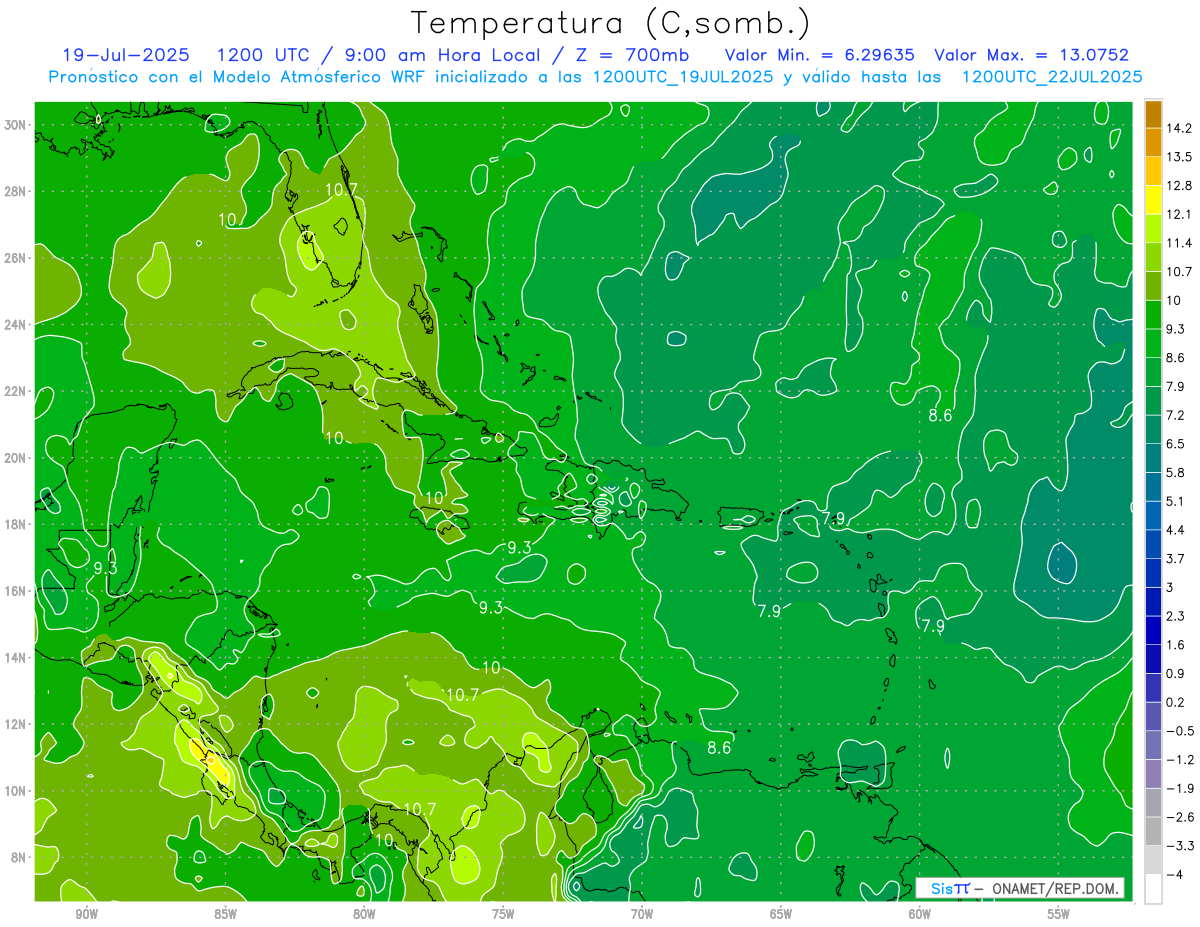Viewport: 1200px width, 927px height.
Task: Click the 3.7 label on the colorbar
Action: 1176,558
